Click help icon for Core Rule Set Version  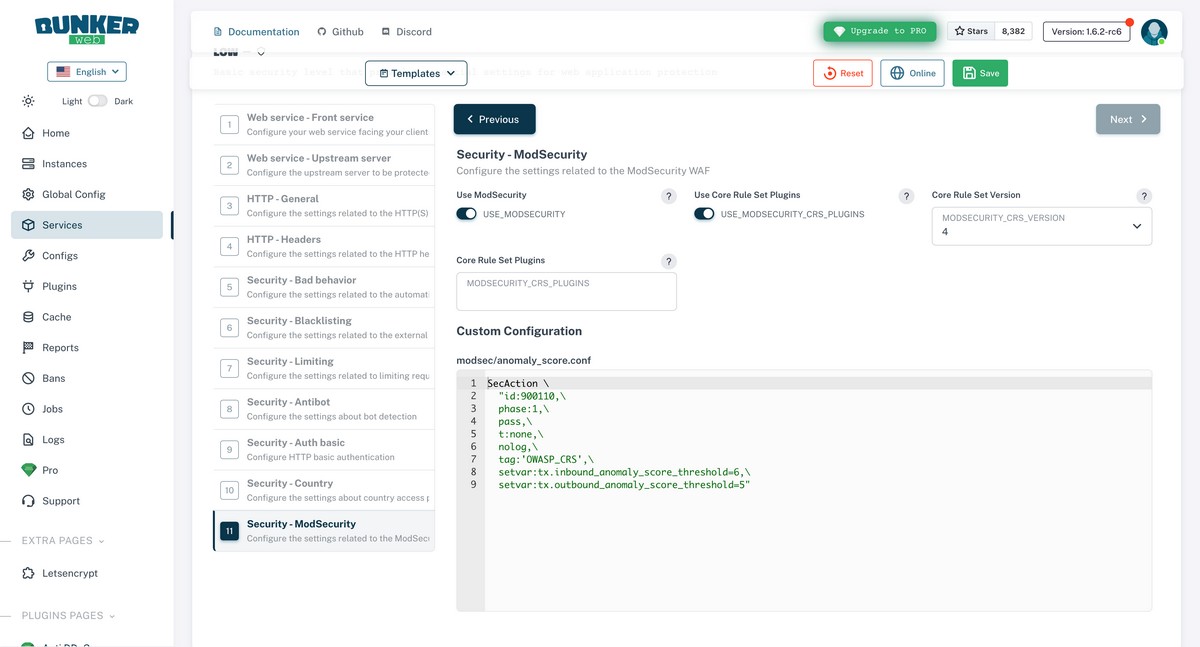coord(1144,196)
